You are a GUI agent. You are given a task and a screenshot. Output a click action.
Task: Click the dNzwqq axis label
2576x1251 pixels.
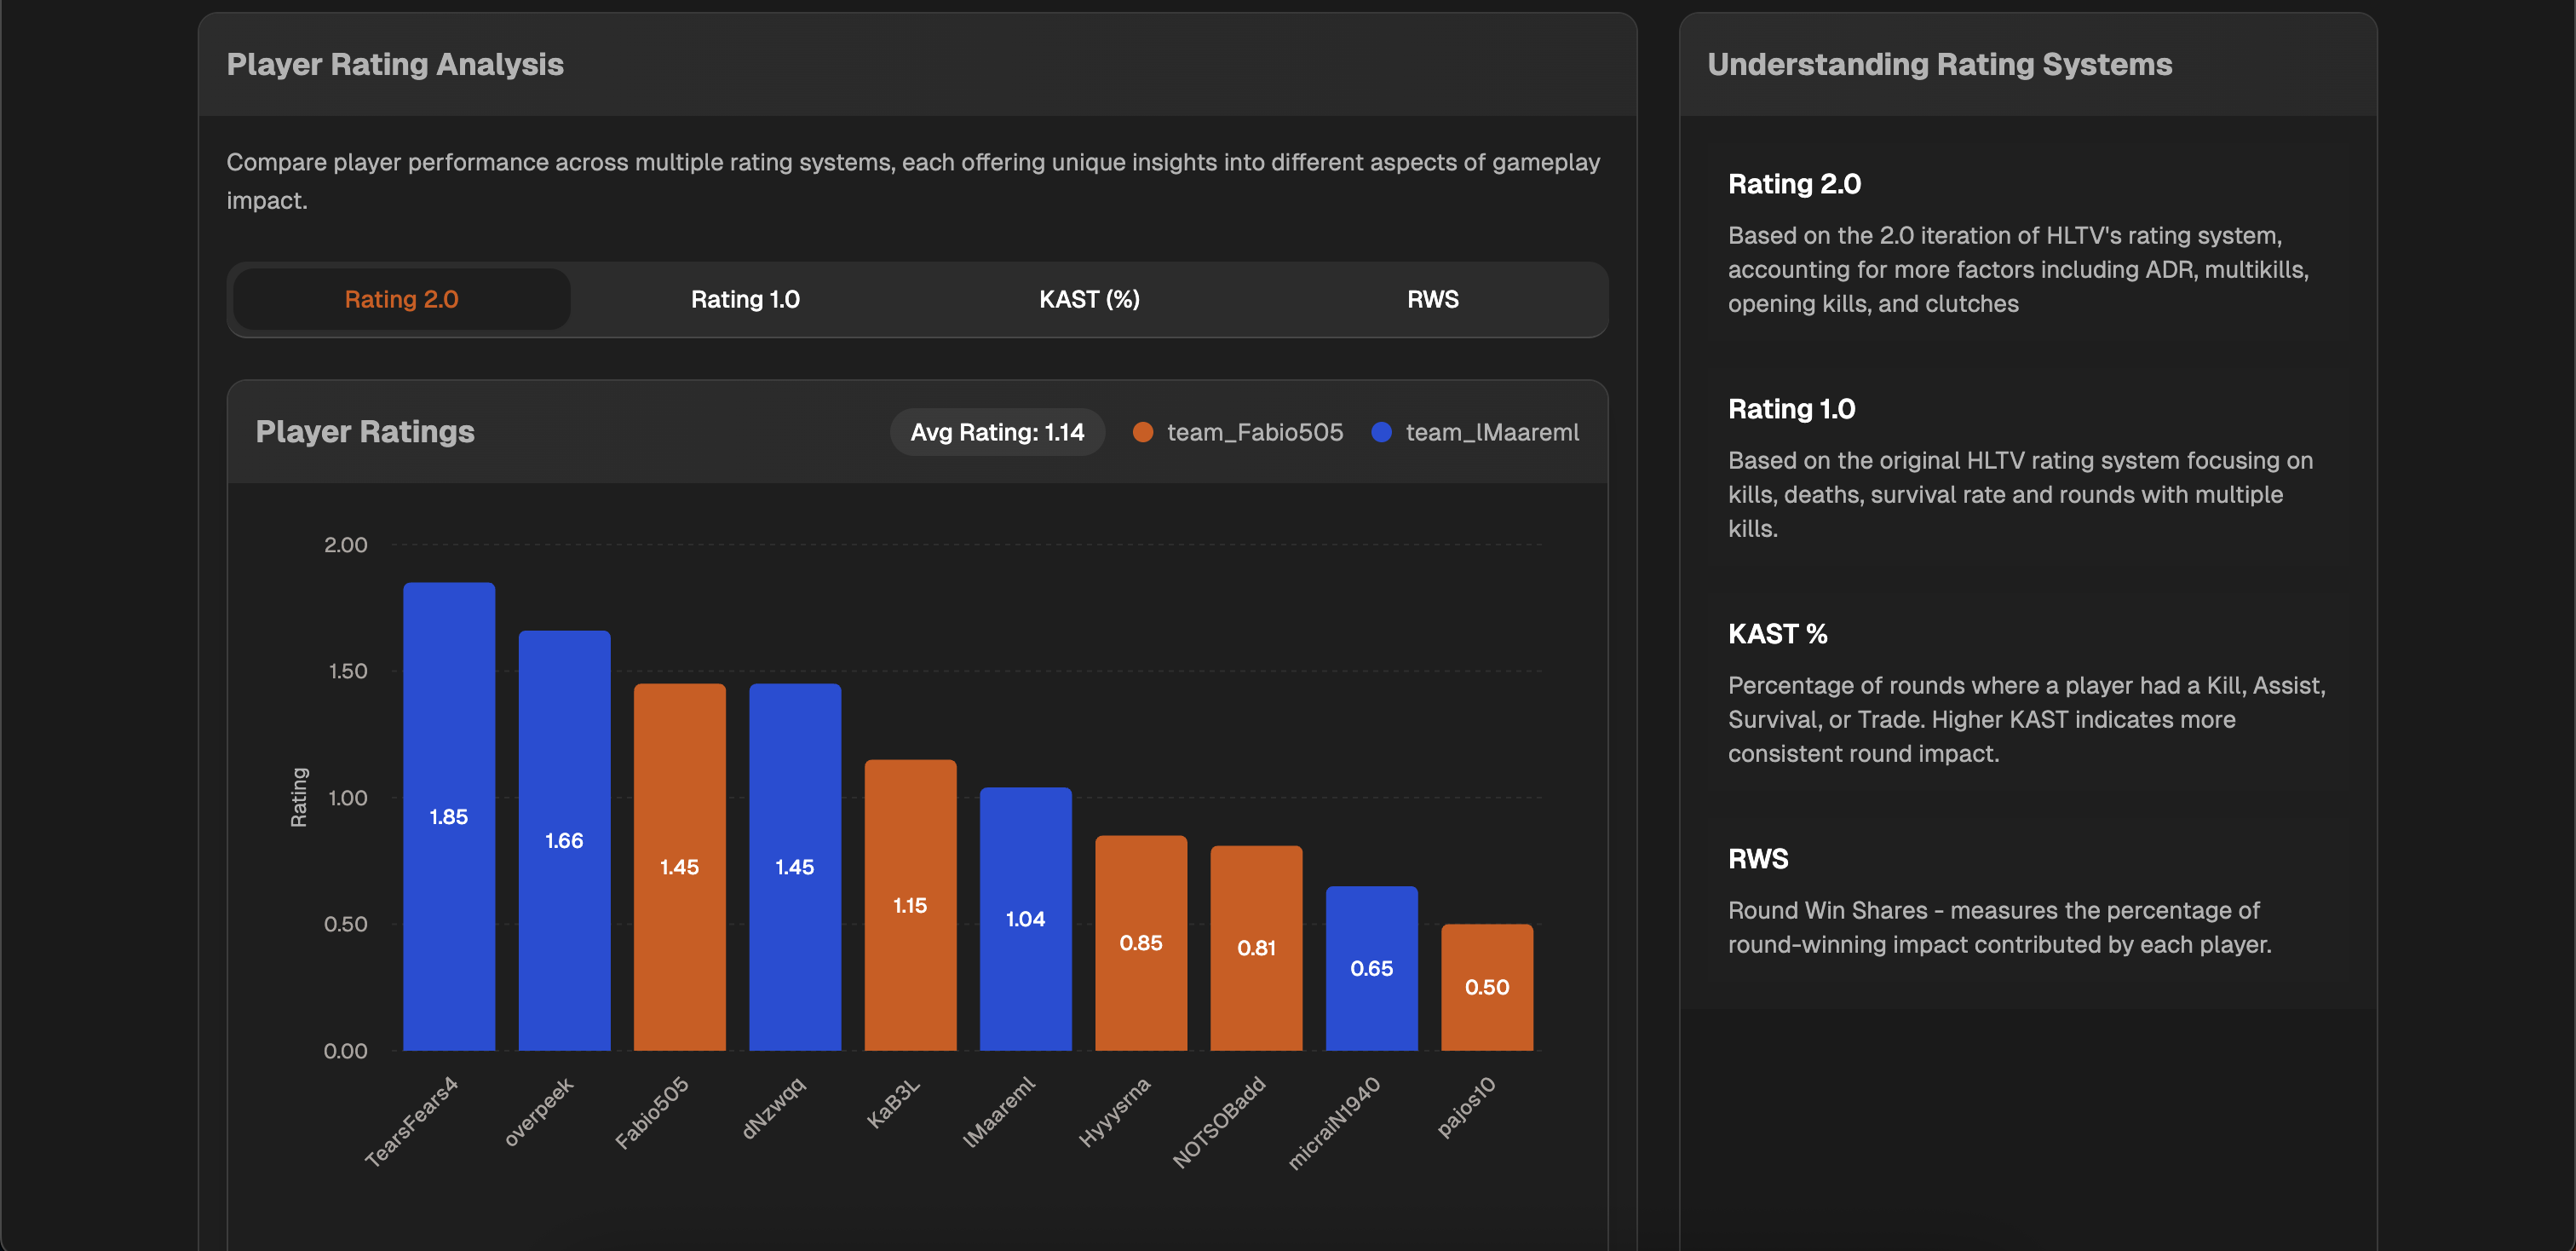click(773, 1108)
